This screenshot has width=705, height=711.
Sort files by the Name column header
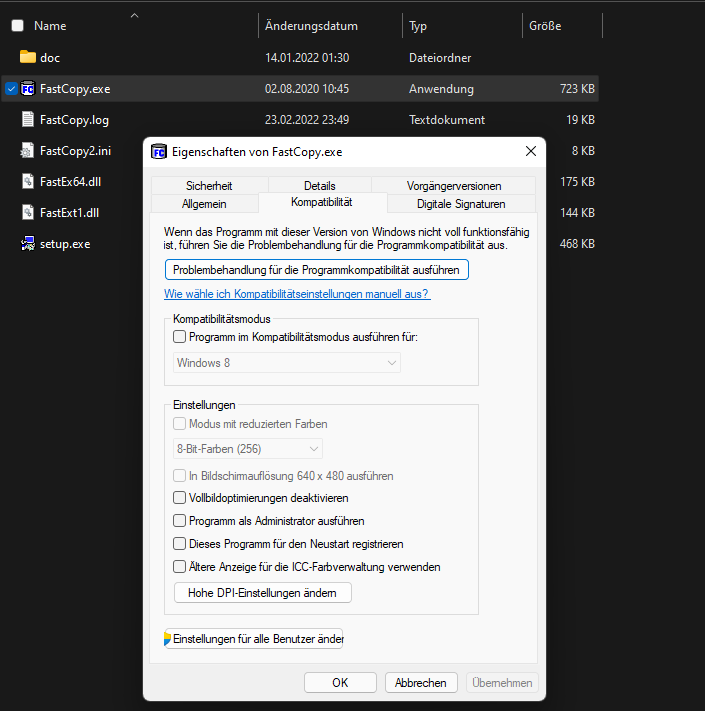point(50,26)
